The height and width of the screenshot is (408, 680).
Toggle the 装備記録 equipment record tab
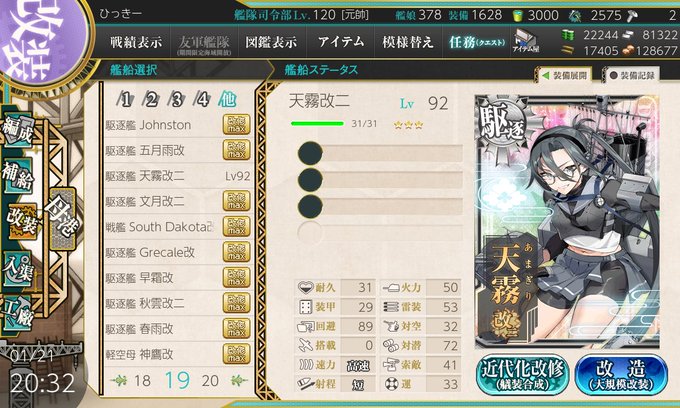tap(631, 75)
